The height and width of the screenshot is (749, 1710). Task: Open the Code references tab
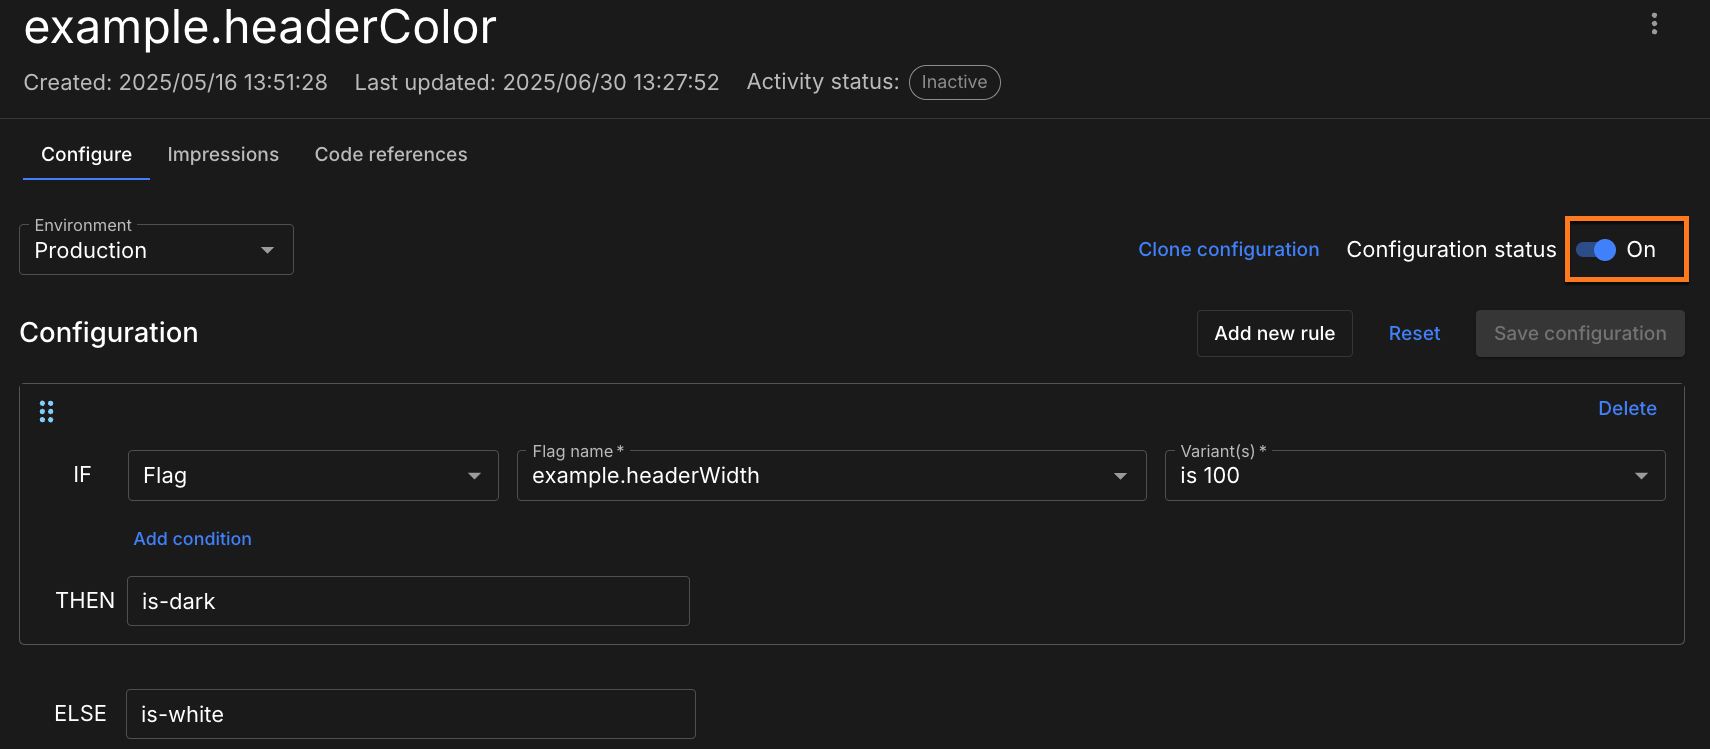click(391, 155)
